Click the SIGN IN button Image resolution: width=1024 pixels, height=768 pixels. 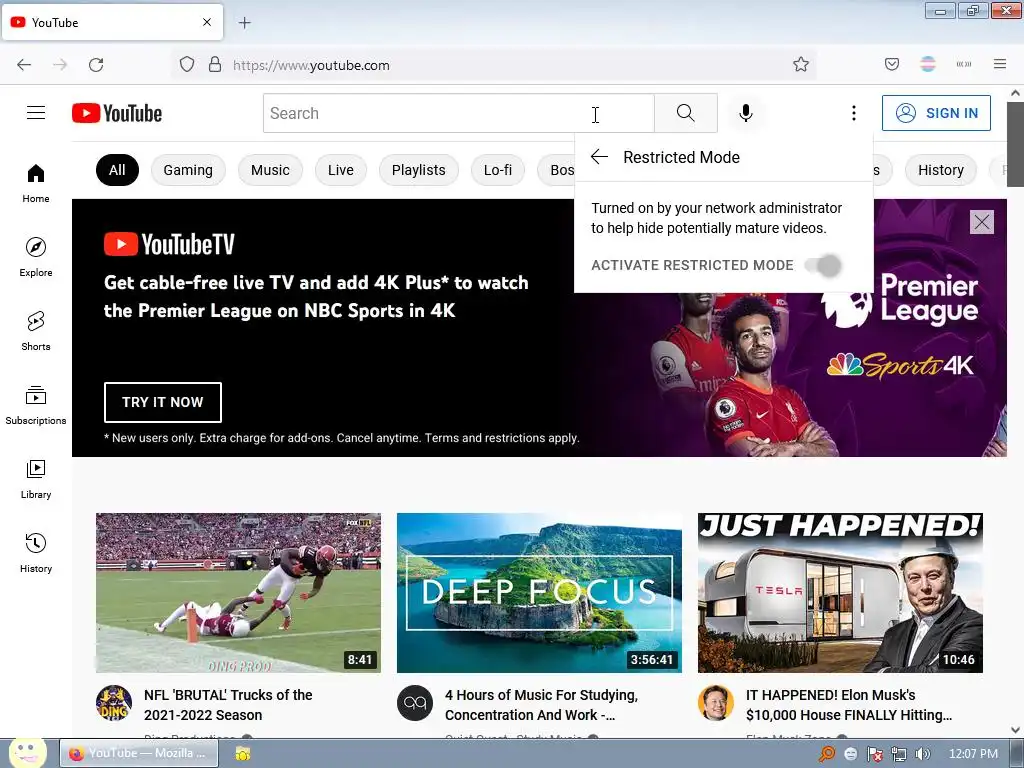click(x=936, y=113)
